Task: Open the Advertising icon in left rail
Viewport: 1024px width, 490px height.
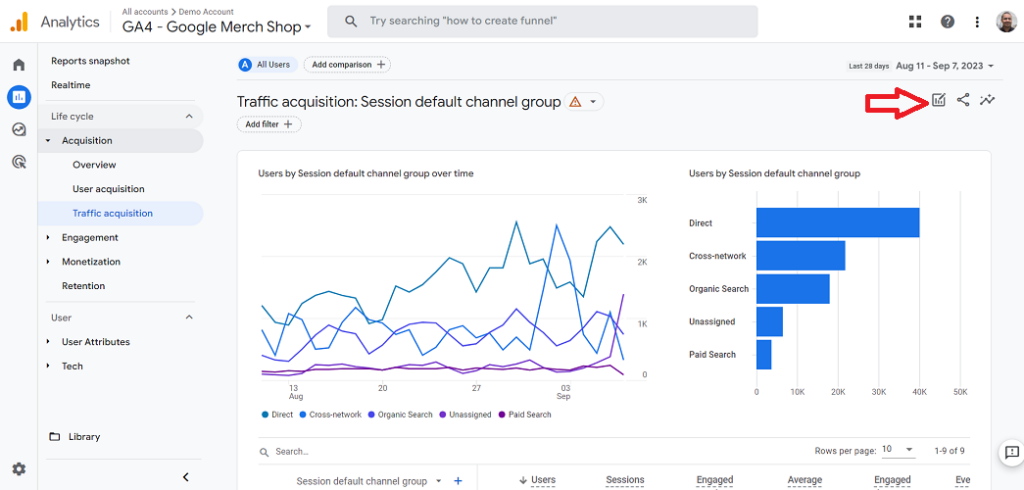Action: (19, 161)
